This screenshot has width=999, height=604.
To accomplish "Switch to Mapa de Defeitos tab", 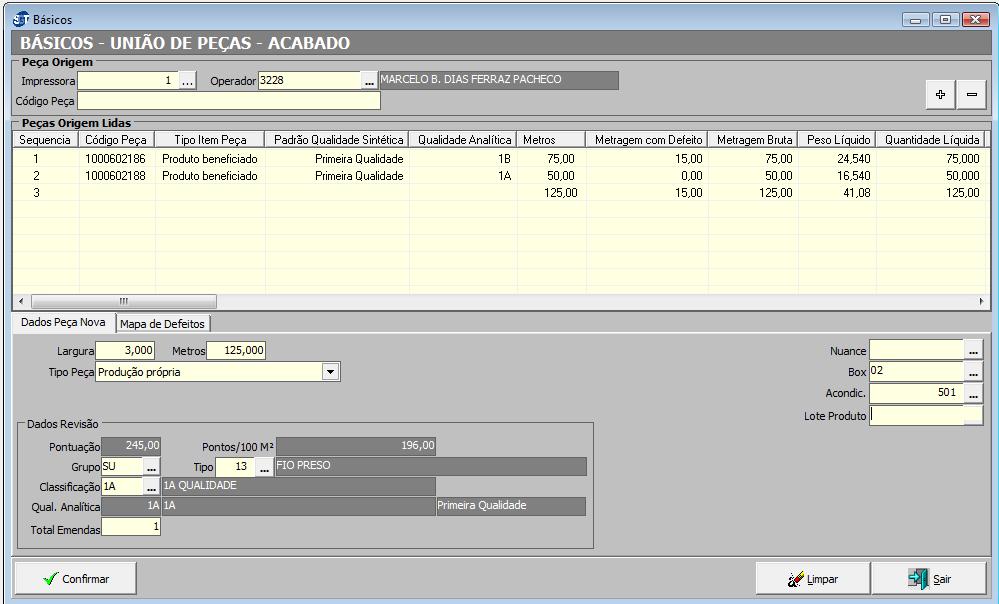I will coord(162,324).
